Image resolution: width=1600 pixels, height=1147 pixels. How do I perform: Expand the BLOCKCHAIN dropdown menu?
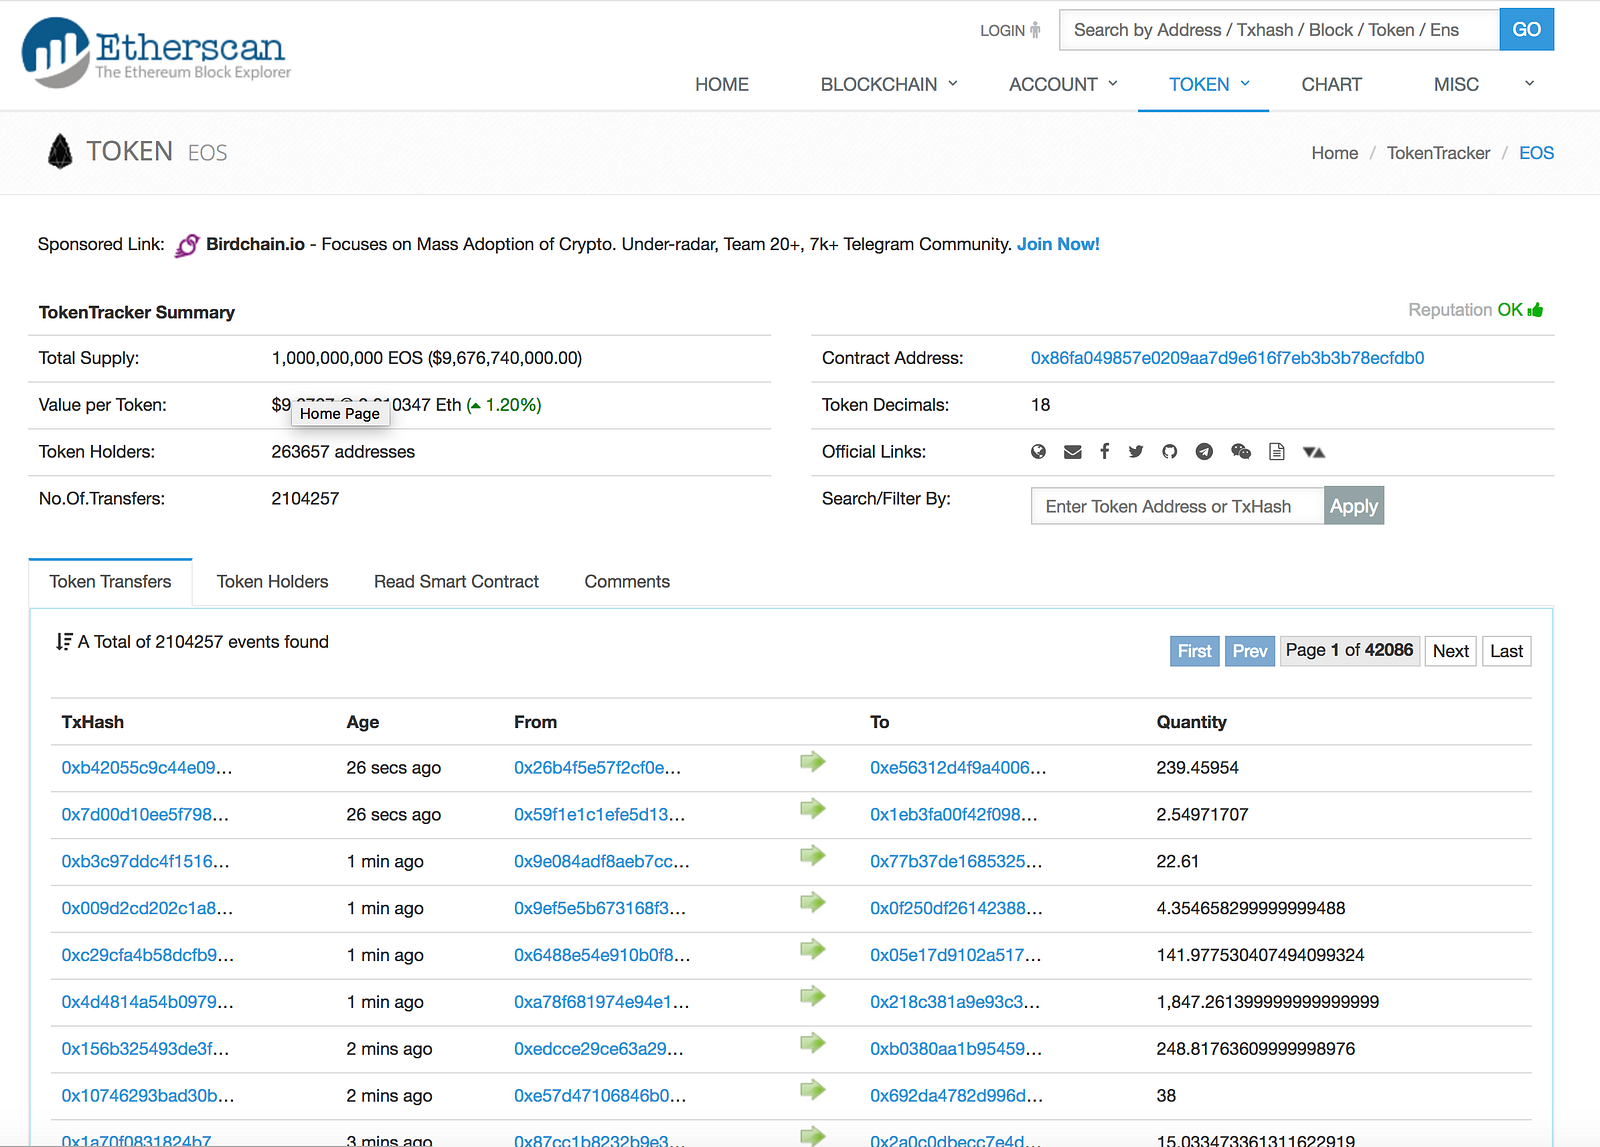tap(889, 84)
